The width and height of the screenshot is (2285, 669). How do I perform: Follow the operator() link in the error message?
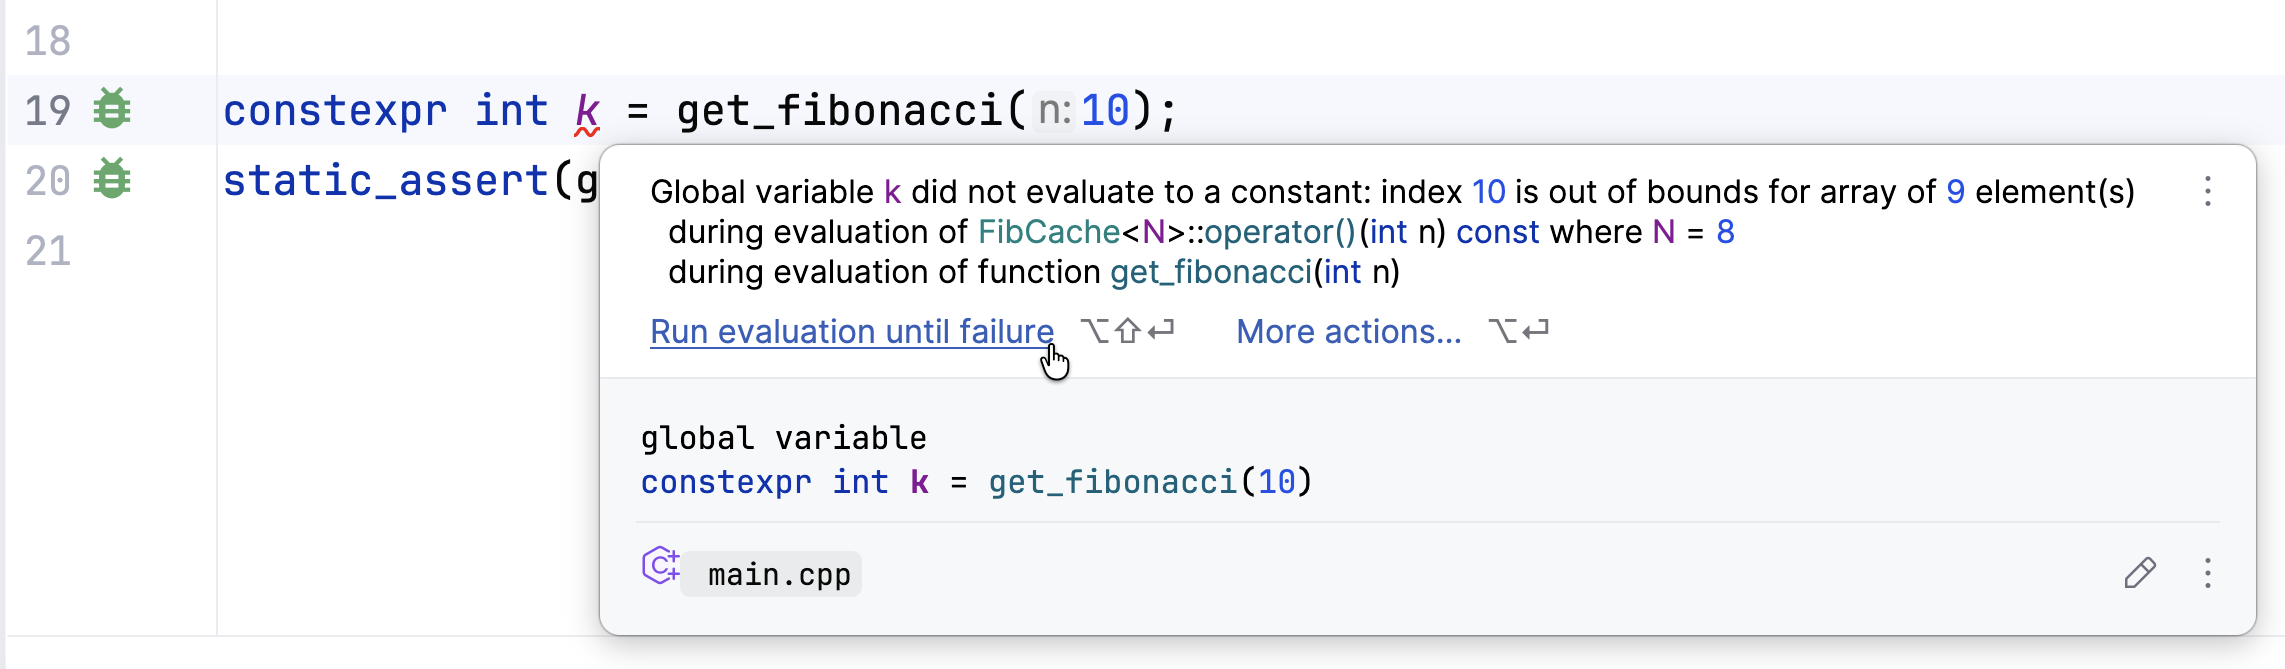tap(1279, 232)
